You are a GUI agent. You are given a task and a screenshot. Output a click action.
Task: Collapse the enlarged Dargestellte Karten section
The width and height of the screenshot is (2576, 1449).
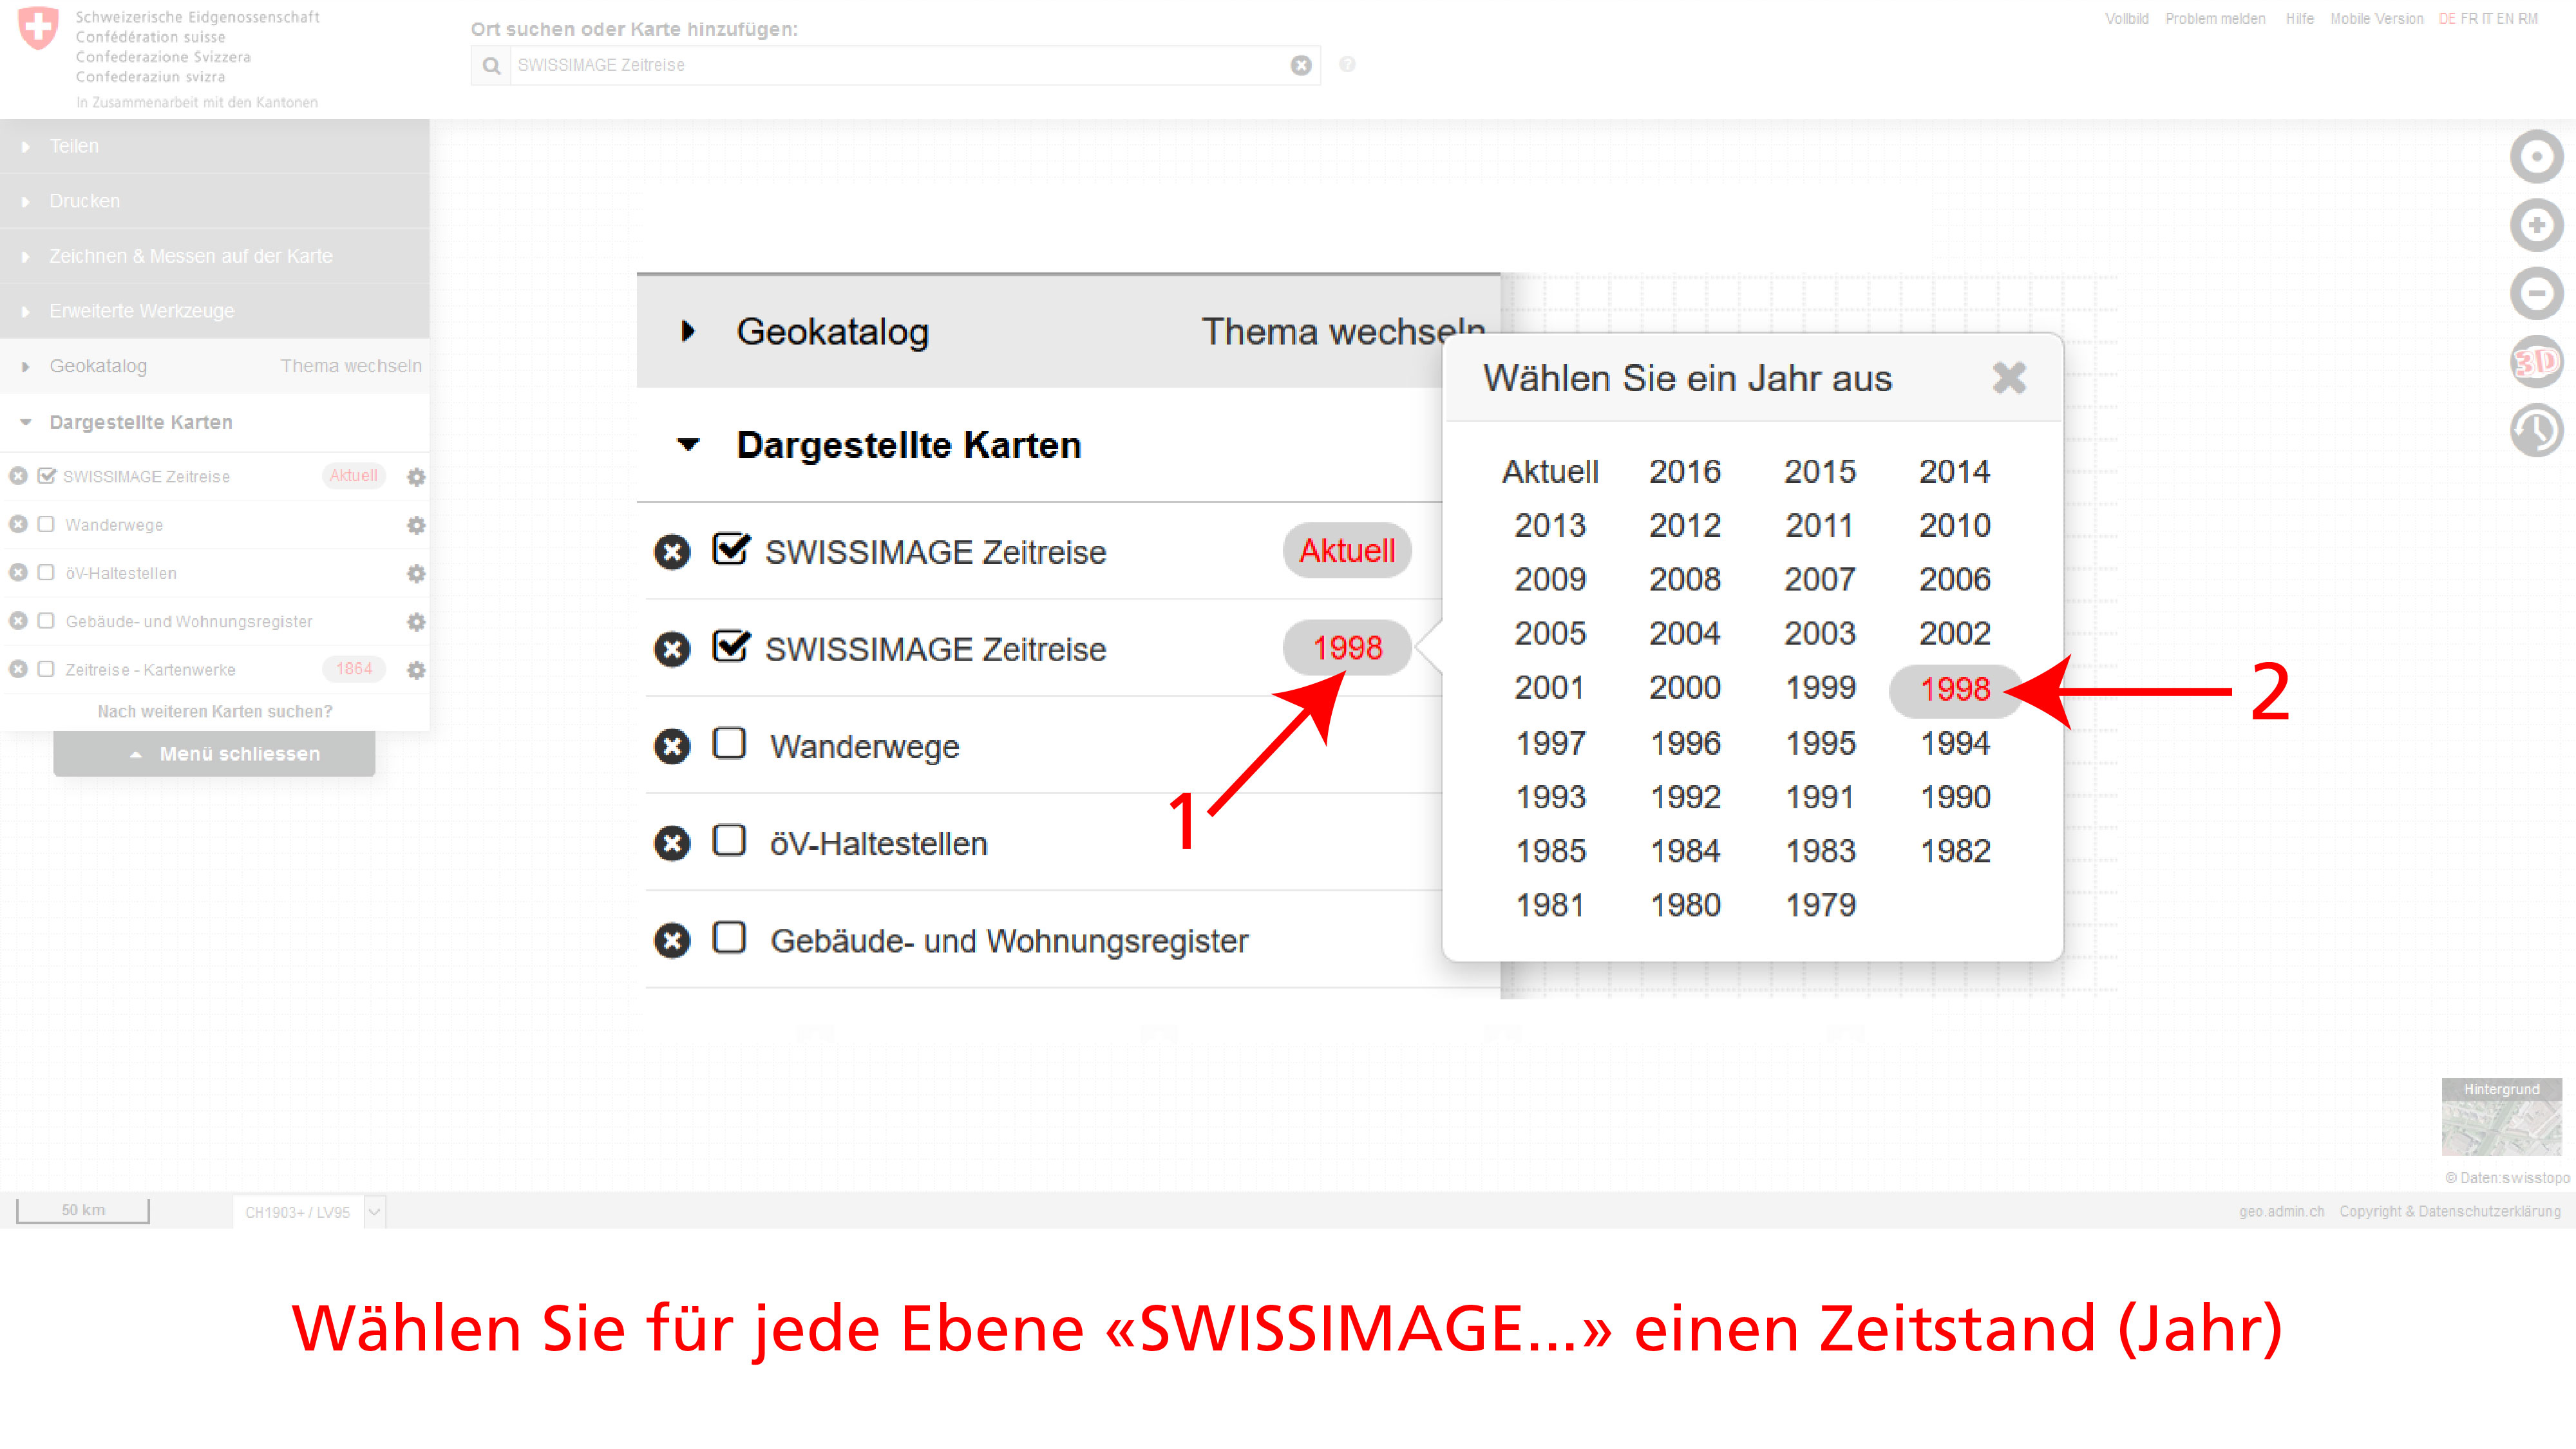(688, 445)
